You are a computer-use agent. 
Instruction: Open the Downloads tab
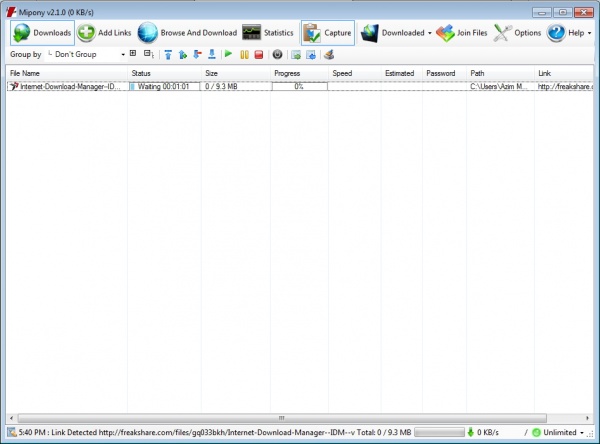pos(42,33)
